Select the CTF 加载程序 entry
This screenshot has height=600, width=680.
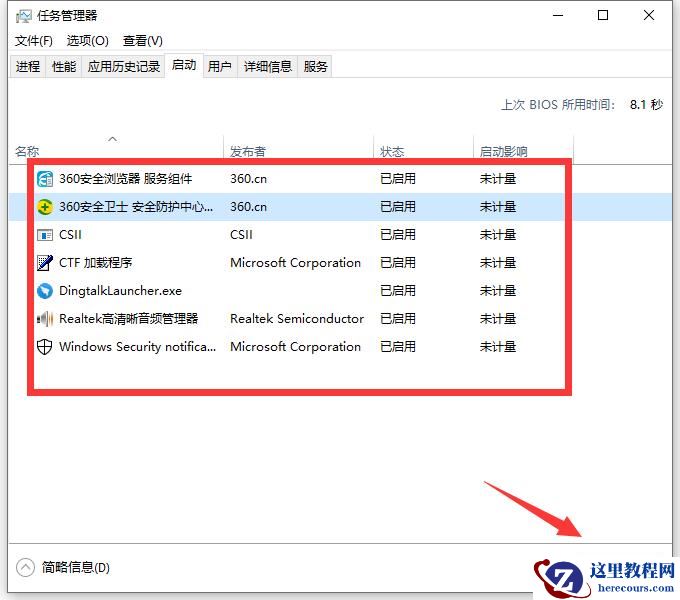(x=95, y=263)
